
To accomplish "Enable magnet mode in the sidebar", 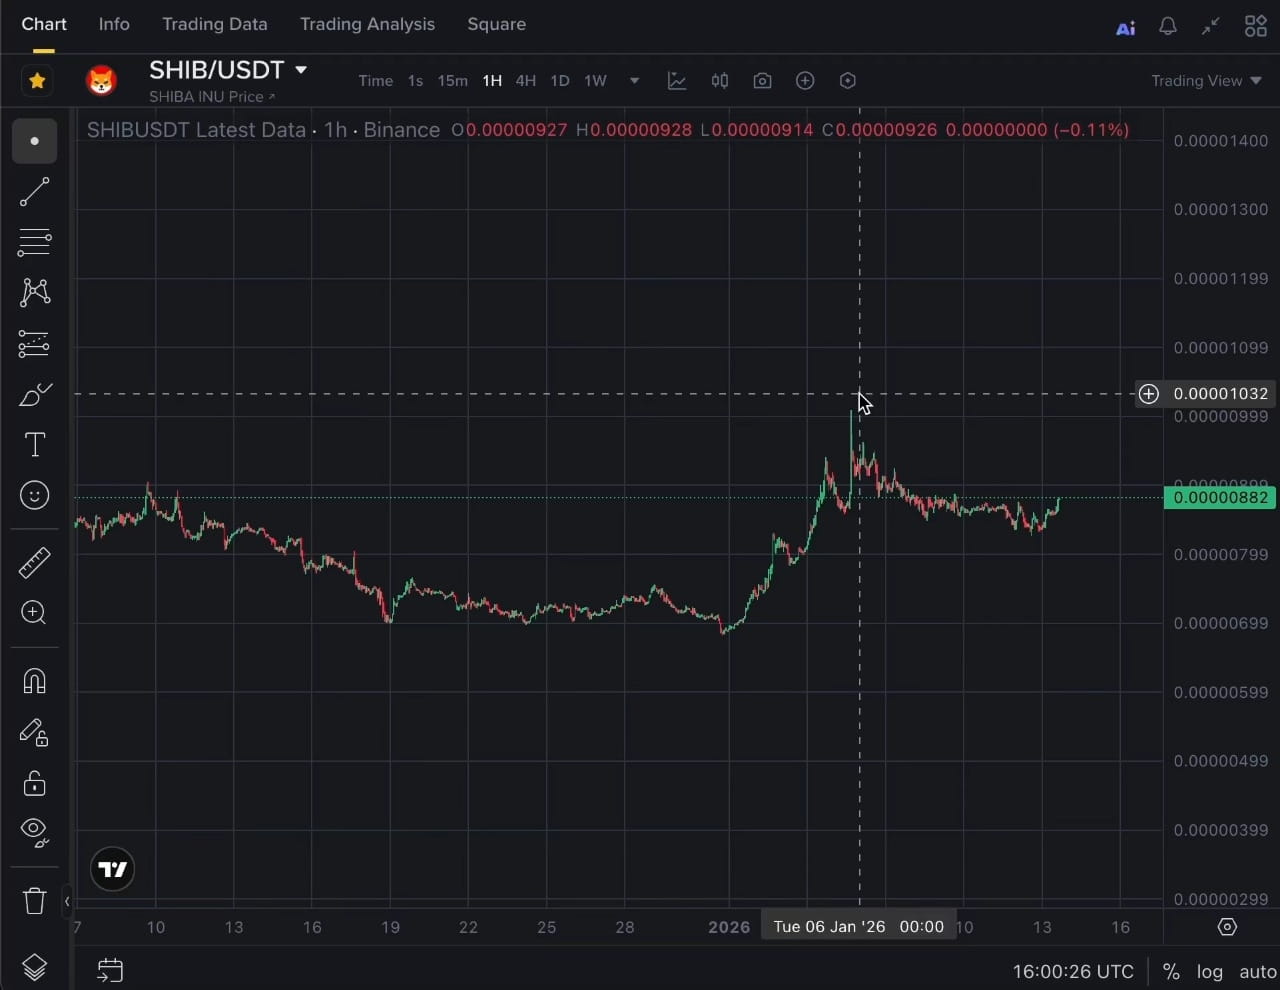I will tap(34, 681).
